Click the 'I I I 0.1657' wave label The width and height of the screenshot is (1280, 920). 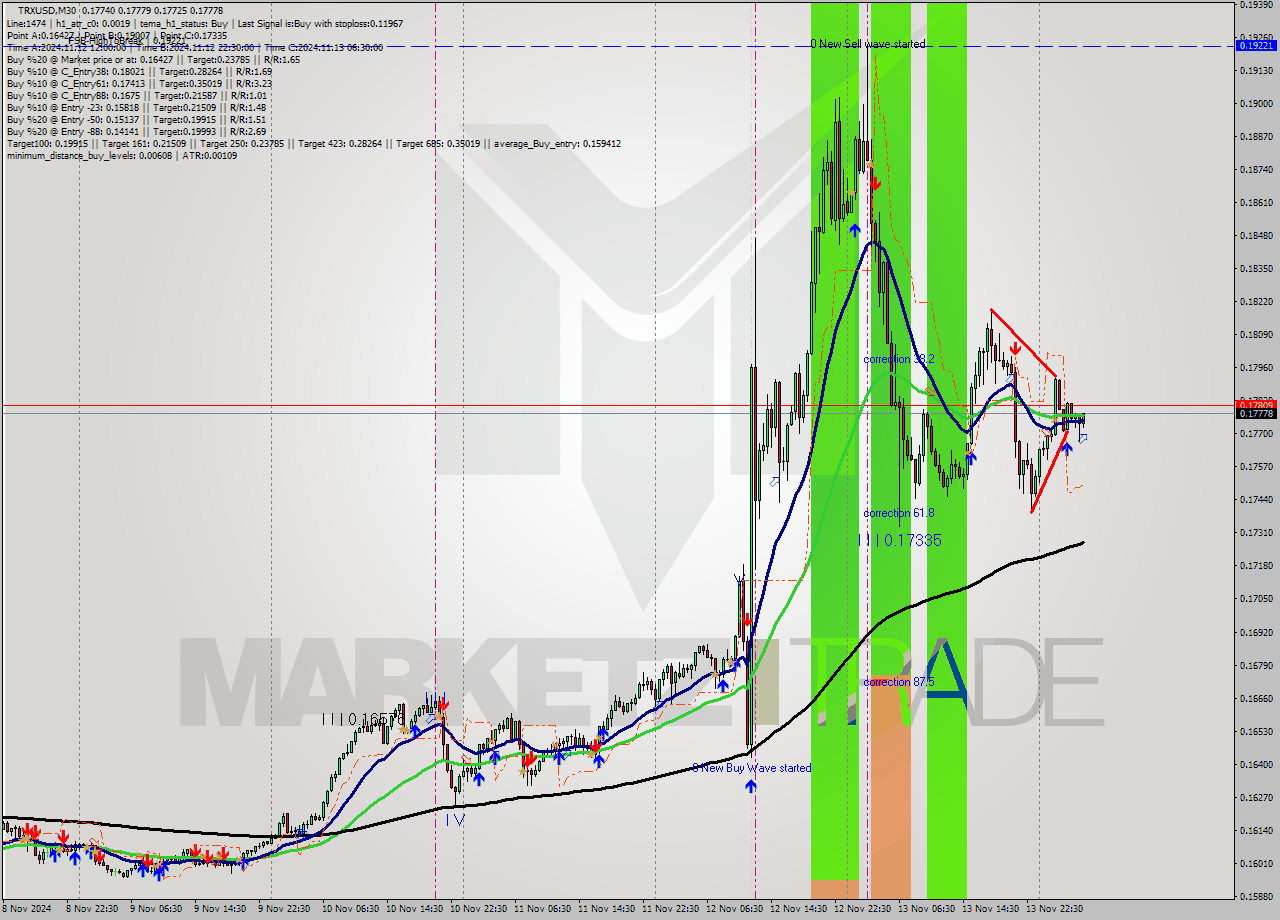pyautogui.click(x=363, y=719)
